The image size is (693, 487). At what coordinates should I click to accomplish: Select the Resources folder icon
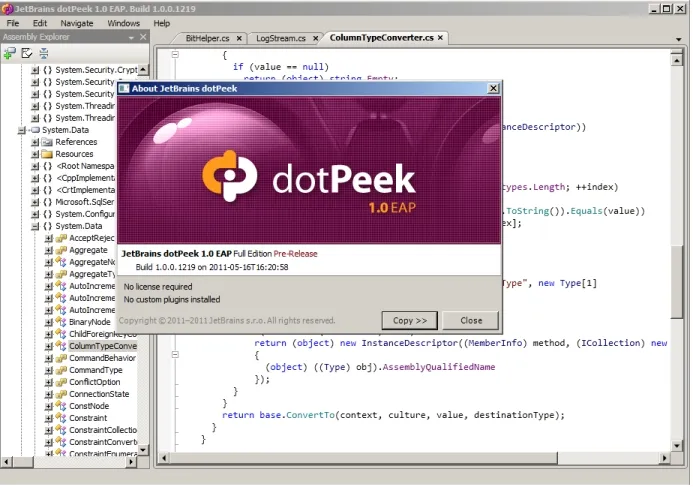pyautogui.click(x=47, y=154)
